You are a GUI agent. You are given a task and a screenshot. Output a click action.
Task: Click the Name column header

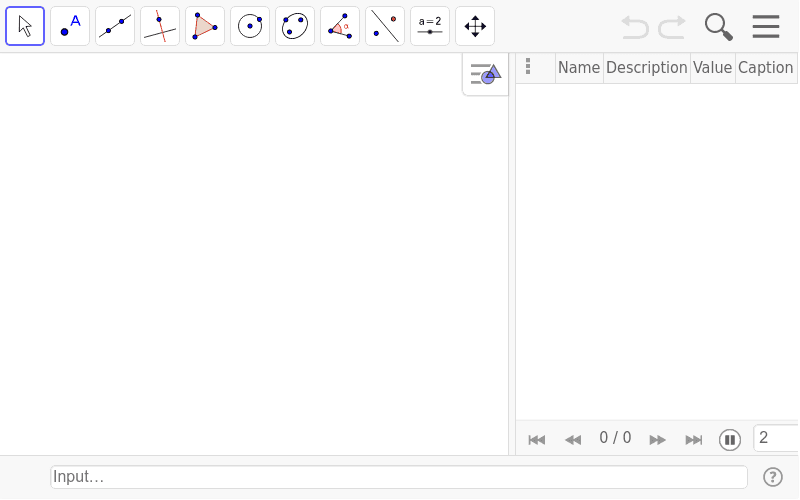pyautogui.click(x=579, y=67)
